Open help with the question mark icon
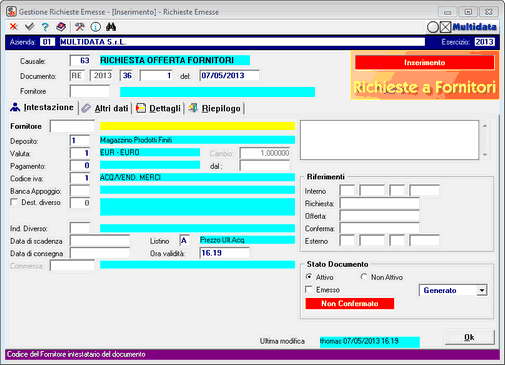505x365 pixels. (45, 27)
